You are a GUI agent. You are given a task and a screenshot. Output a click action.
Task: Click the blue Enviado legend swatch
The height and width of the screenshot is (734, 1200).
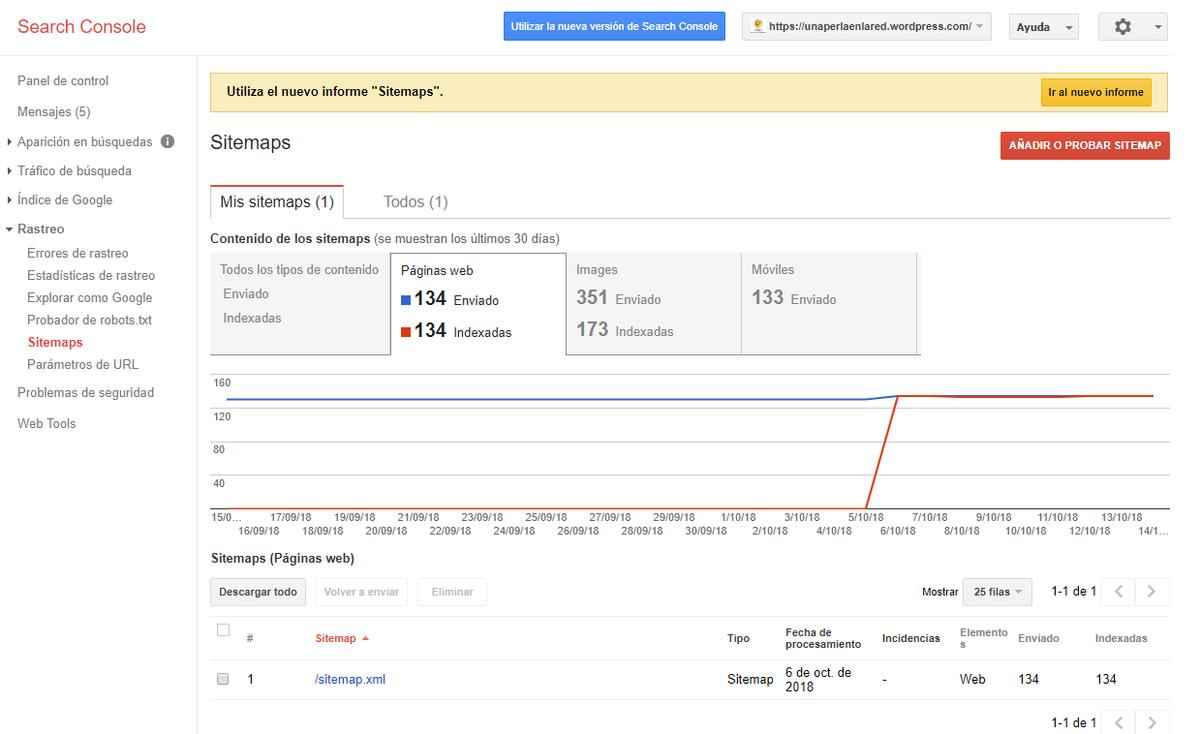(x=406, y=300)
